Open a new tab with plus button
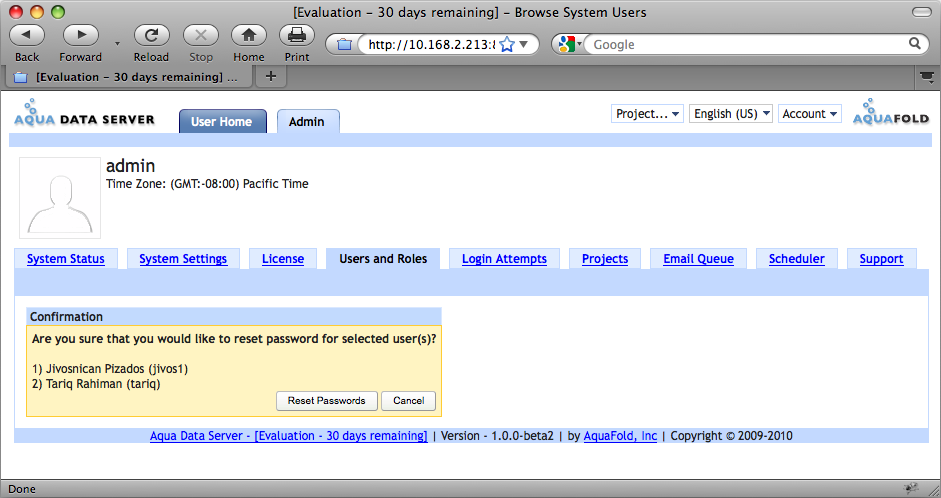 [x=271, y=76]
